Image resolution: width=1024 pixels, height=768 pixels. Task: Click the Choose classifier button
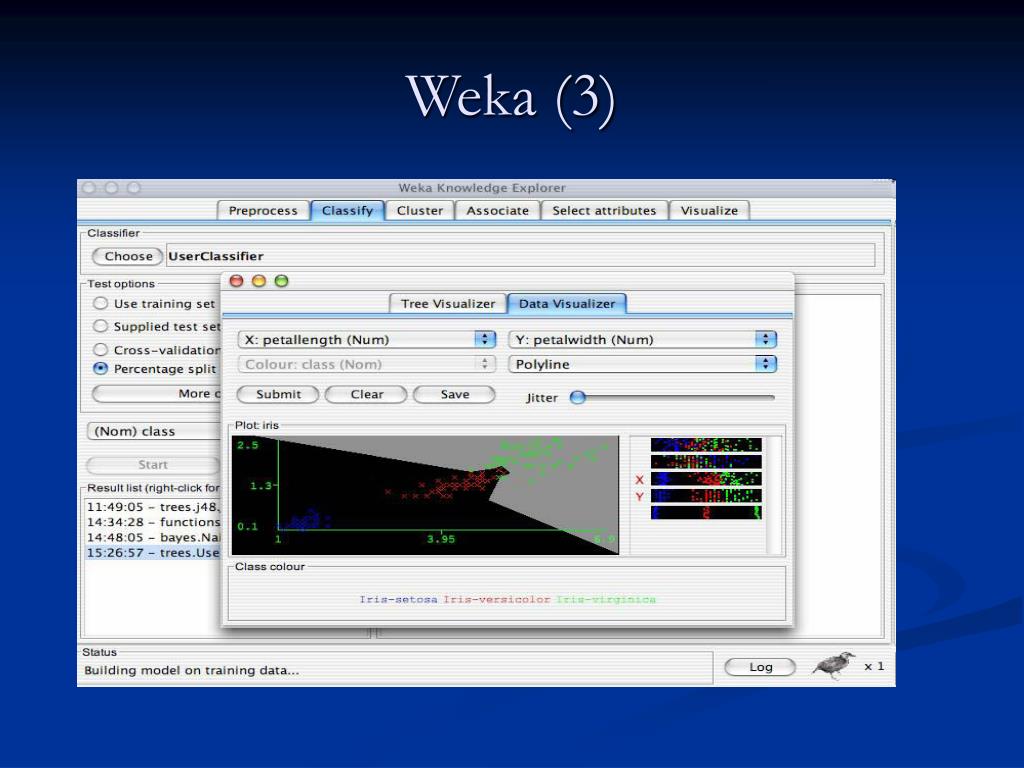pos(128,256)
